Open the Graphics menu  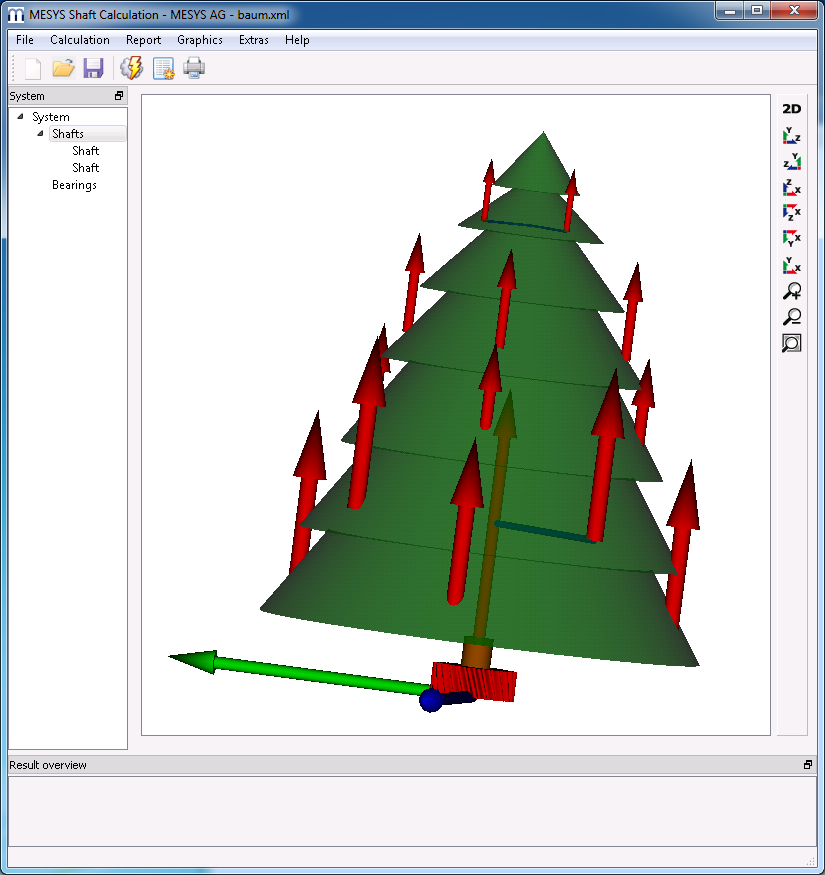coord(200,40)
